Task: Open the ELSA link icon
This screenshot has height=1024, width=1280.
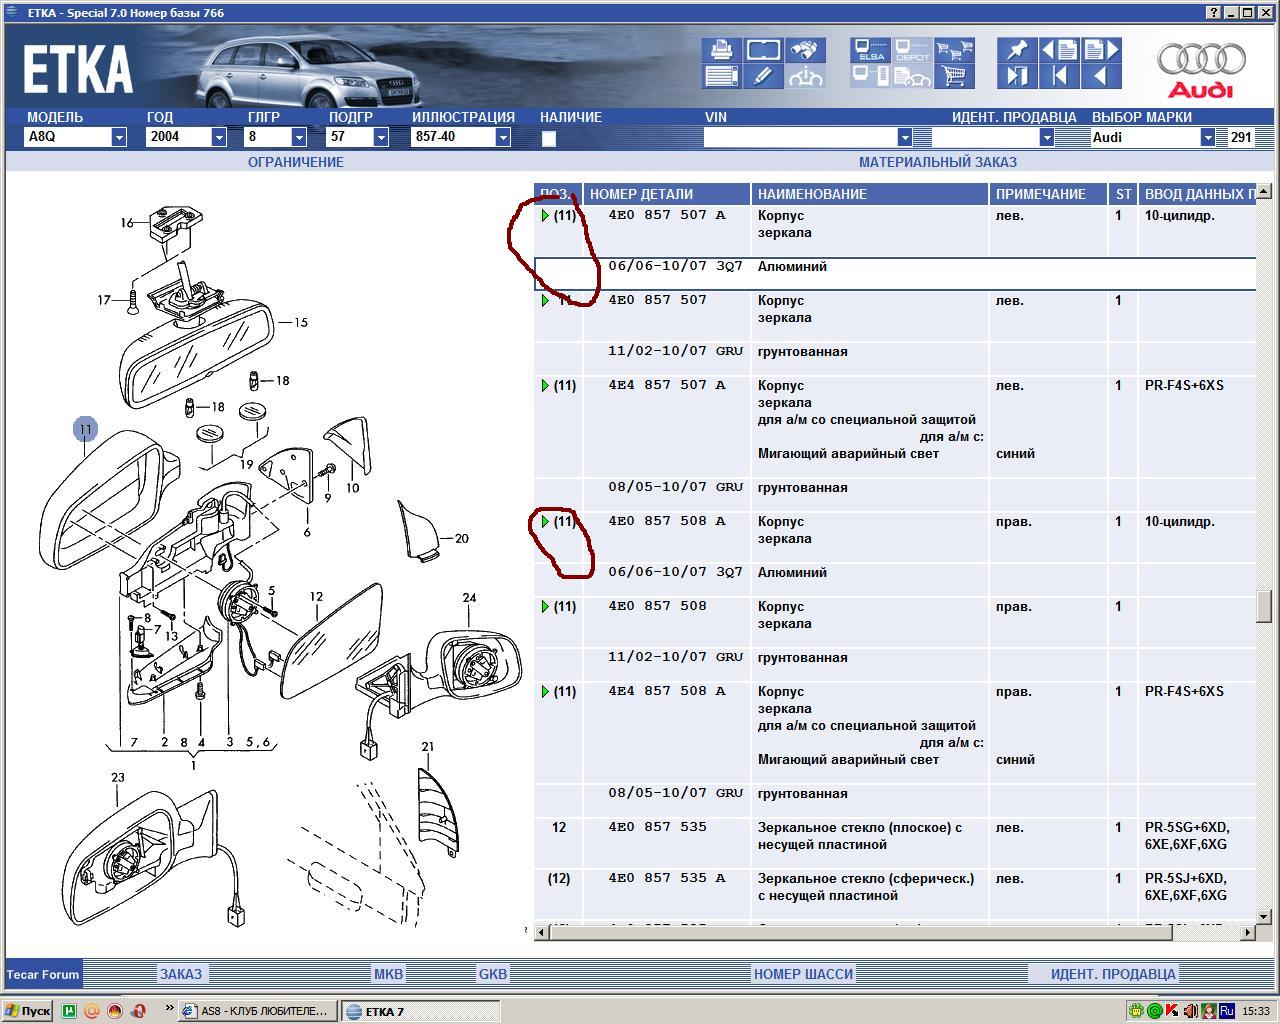Action: [871, 50]
